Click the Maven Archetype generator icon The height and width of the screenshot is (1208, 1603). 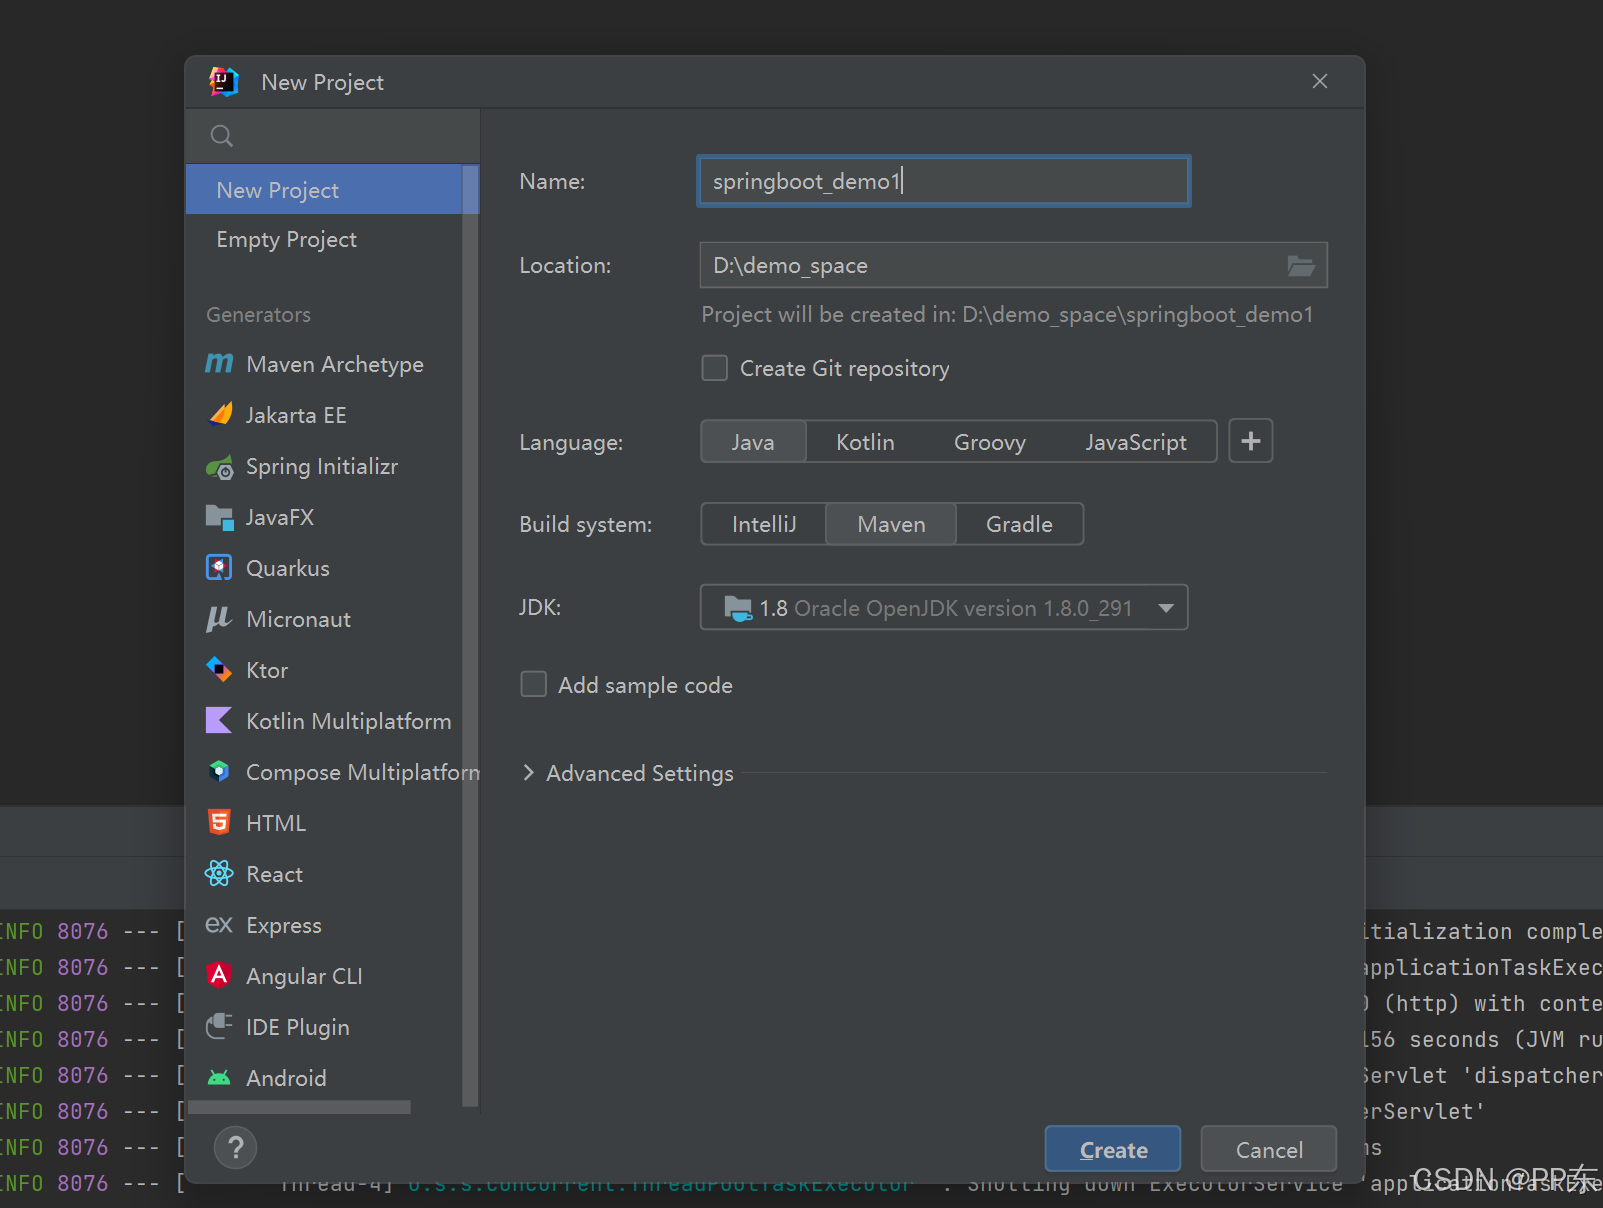pos(219,364)
